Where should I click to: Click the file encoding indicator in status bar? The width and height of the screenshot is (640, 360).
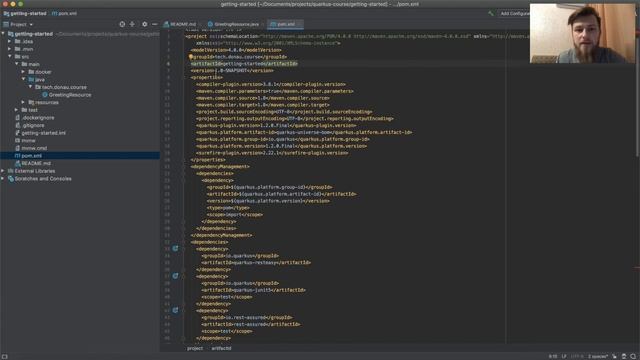pyautogui.click(x=577, y=356)
